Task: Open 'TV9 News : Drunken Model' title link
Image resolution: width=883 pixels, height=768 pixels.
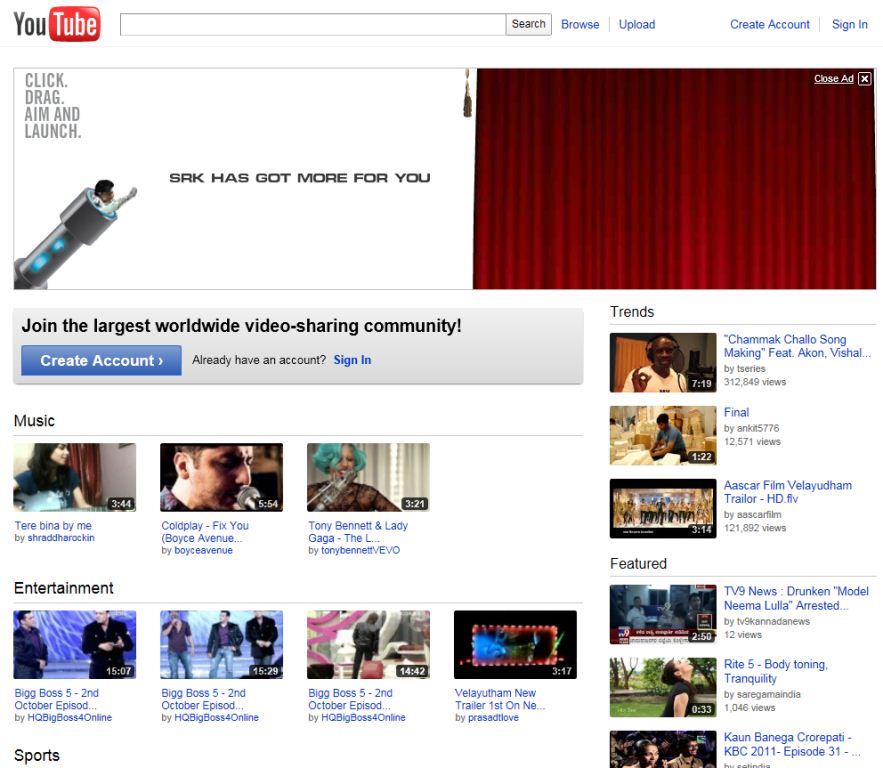Action: coord(796,598)
